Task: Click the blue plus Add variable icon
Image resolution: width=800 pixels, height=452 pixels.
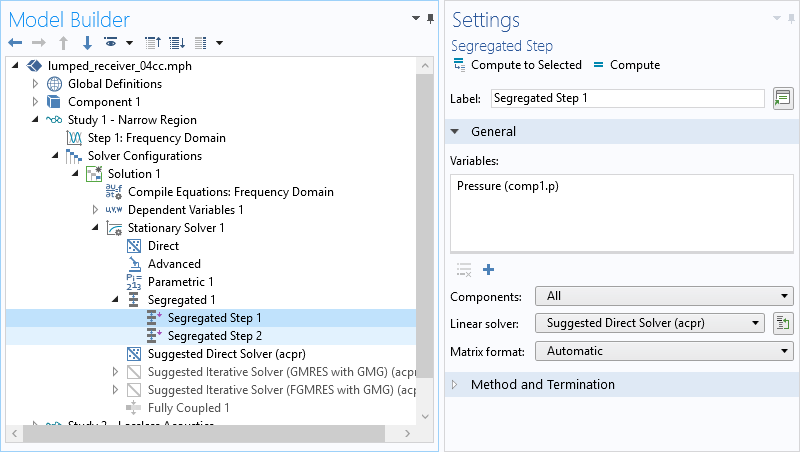Action: (x=489, y=269)
